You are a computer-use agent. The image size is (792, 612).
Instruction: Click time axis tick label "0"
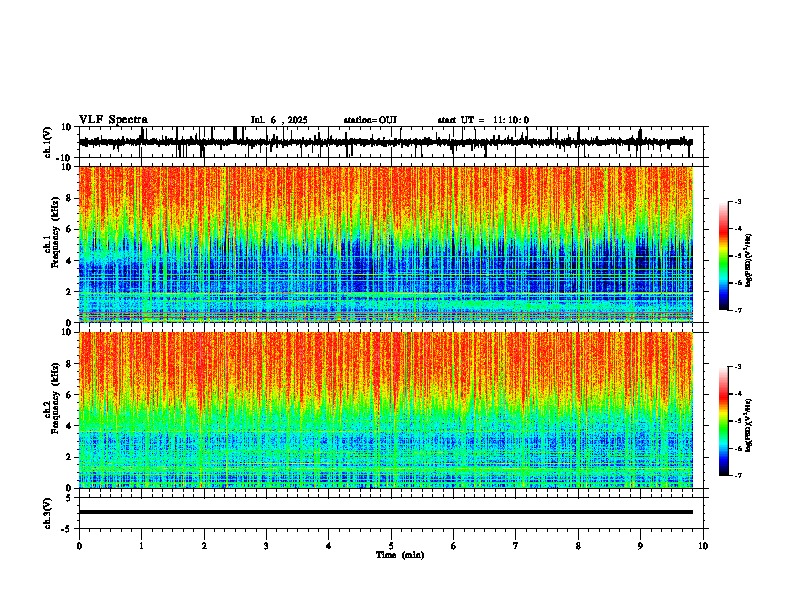[79, 546]
